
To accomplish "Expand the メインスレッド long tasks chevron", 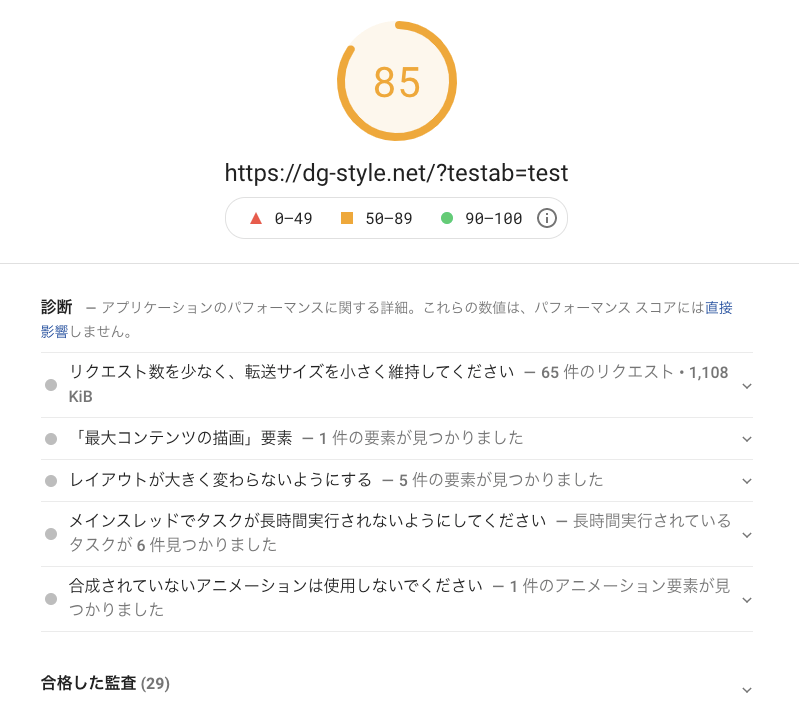I will coord(746,534).
